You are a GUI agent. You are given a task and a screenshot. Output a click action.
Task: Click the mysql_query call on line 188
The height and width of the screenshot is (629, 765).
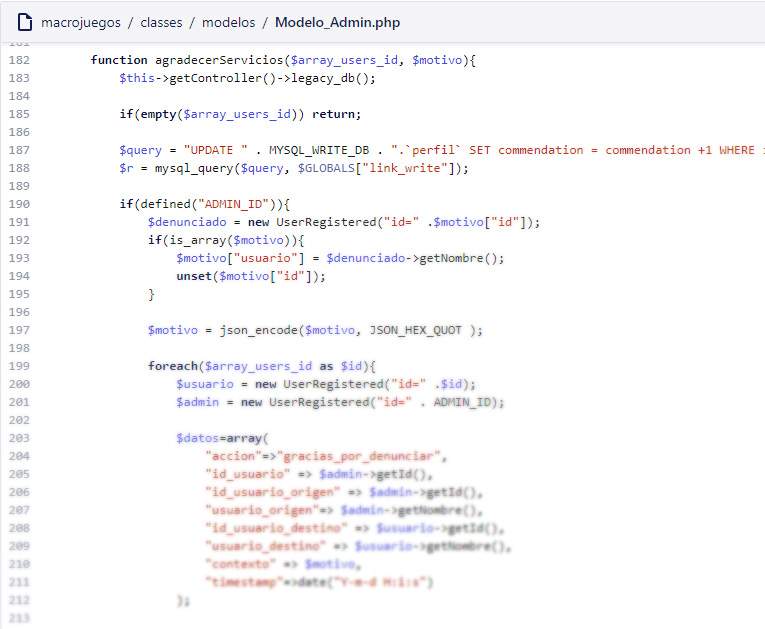[194, 168]
